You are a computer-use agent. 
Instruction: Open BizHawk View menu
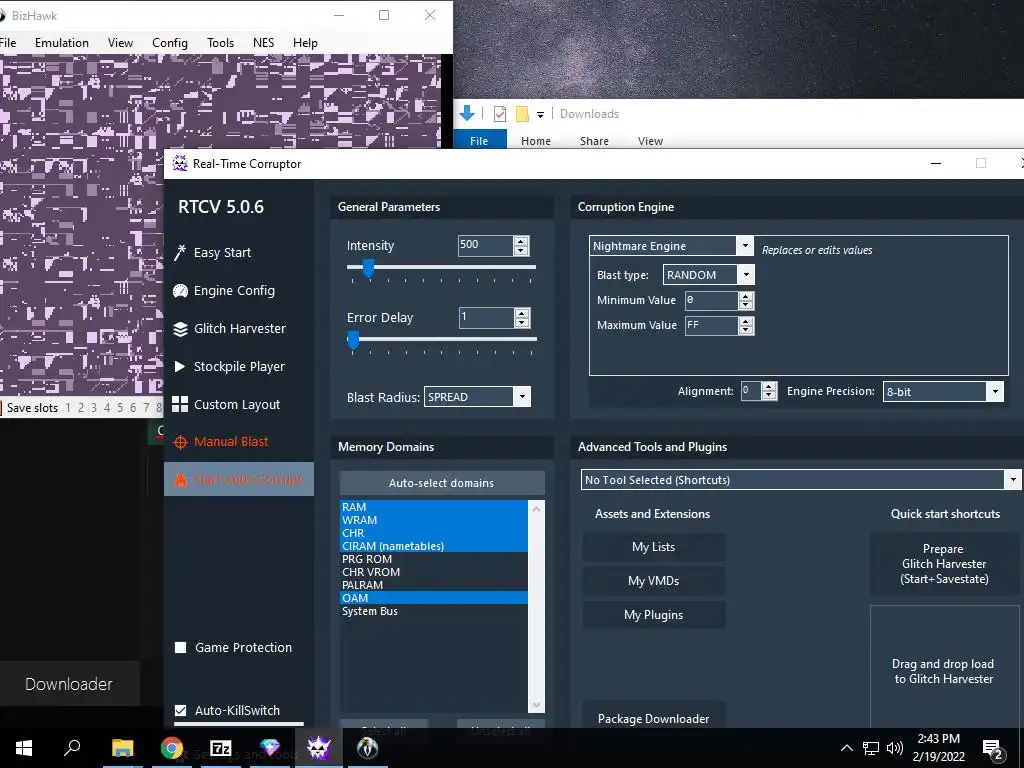[120, 43]
